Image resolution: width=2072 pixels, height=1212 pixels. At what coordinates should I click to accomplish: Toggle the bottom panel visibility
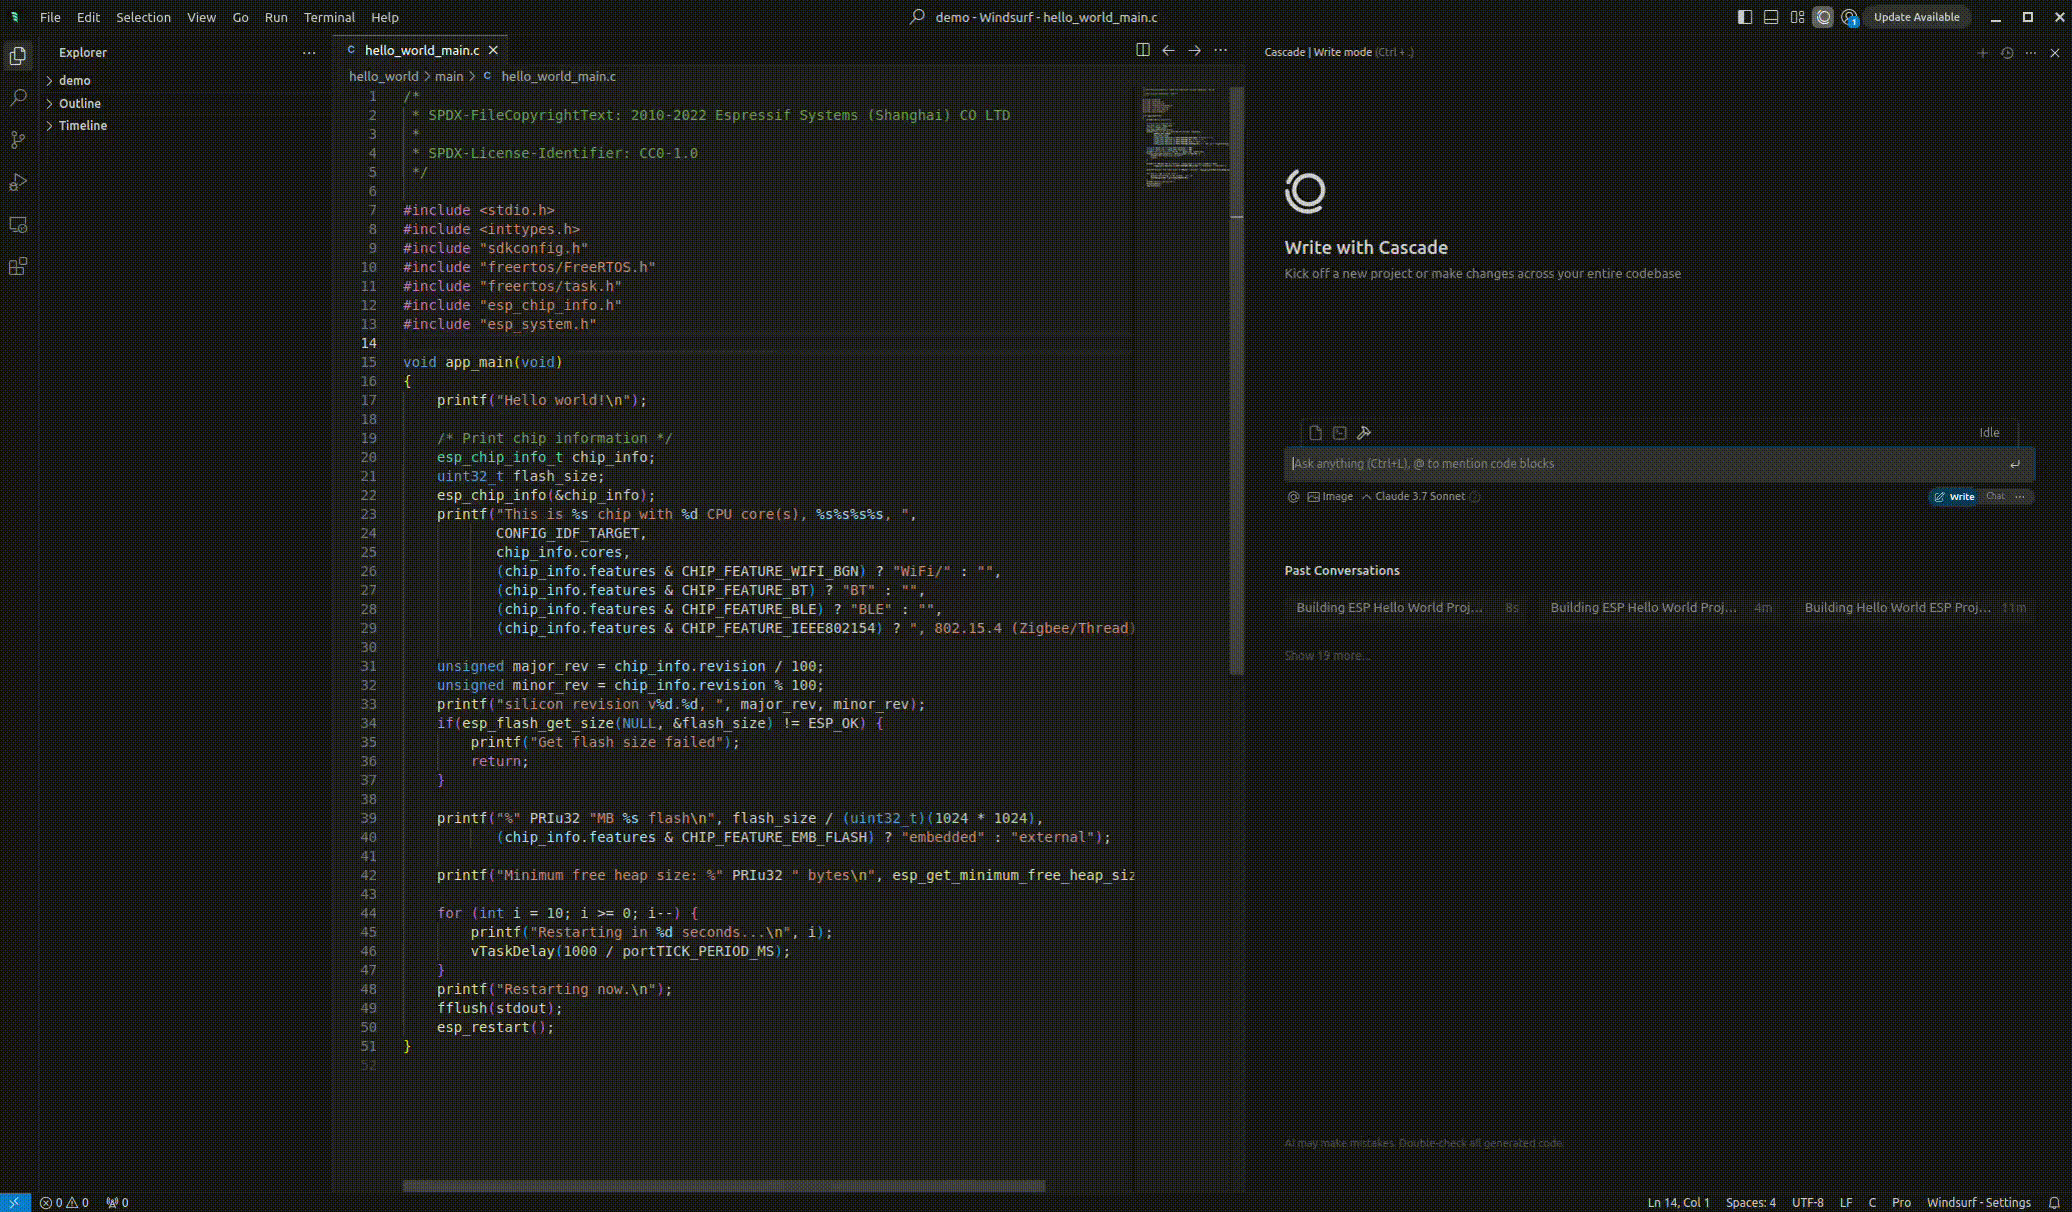click(1771, 17)
